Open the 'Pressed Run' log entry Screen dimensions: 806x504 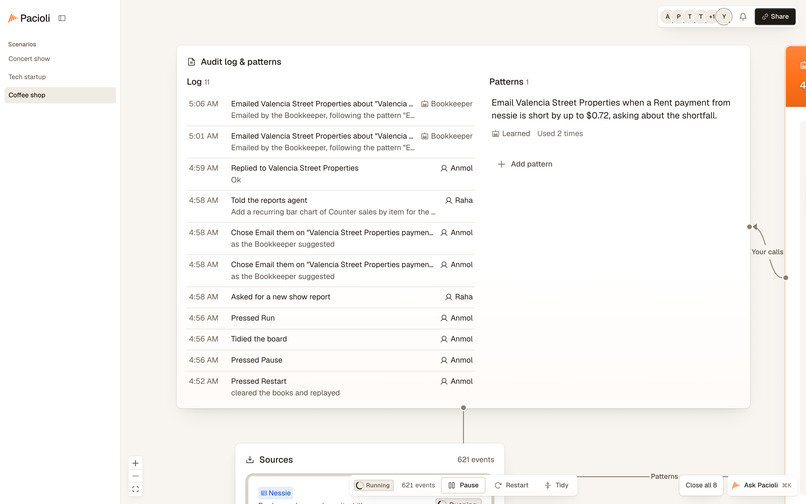pyautogui.click(x=331, y=318)
